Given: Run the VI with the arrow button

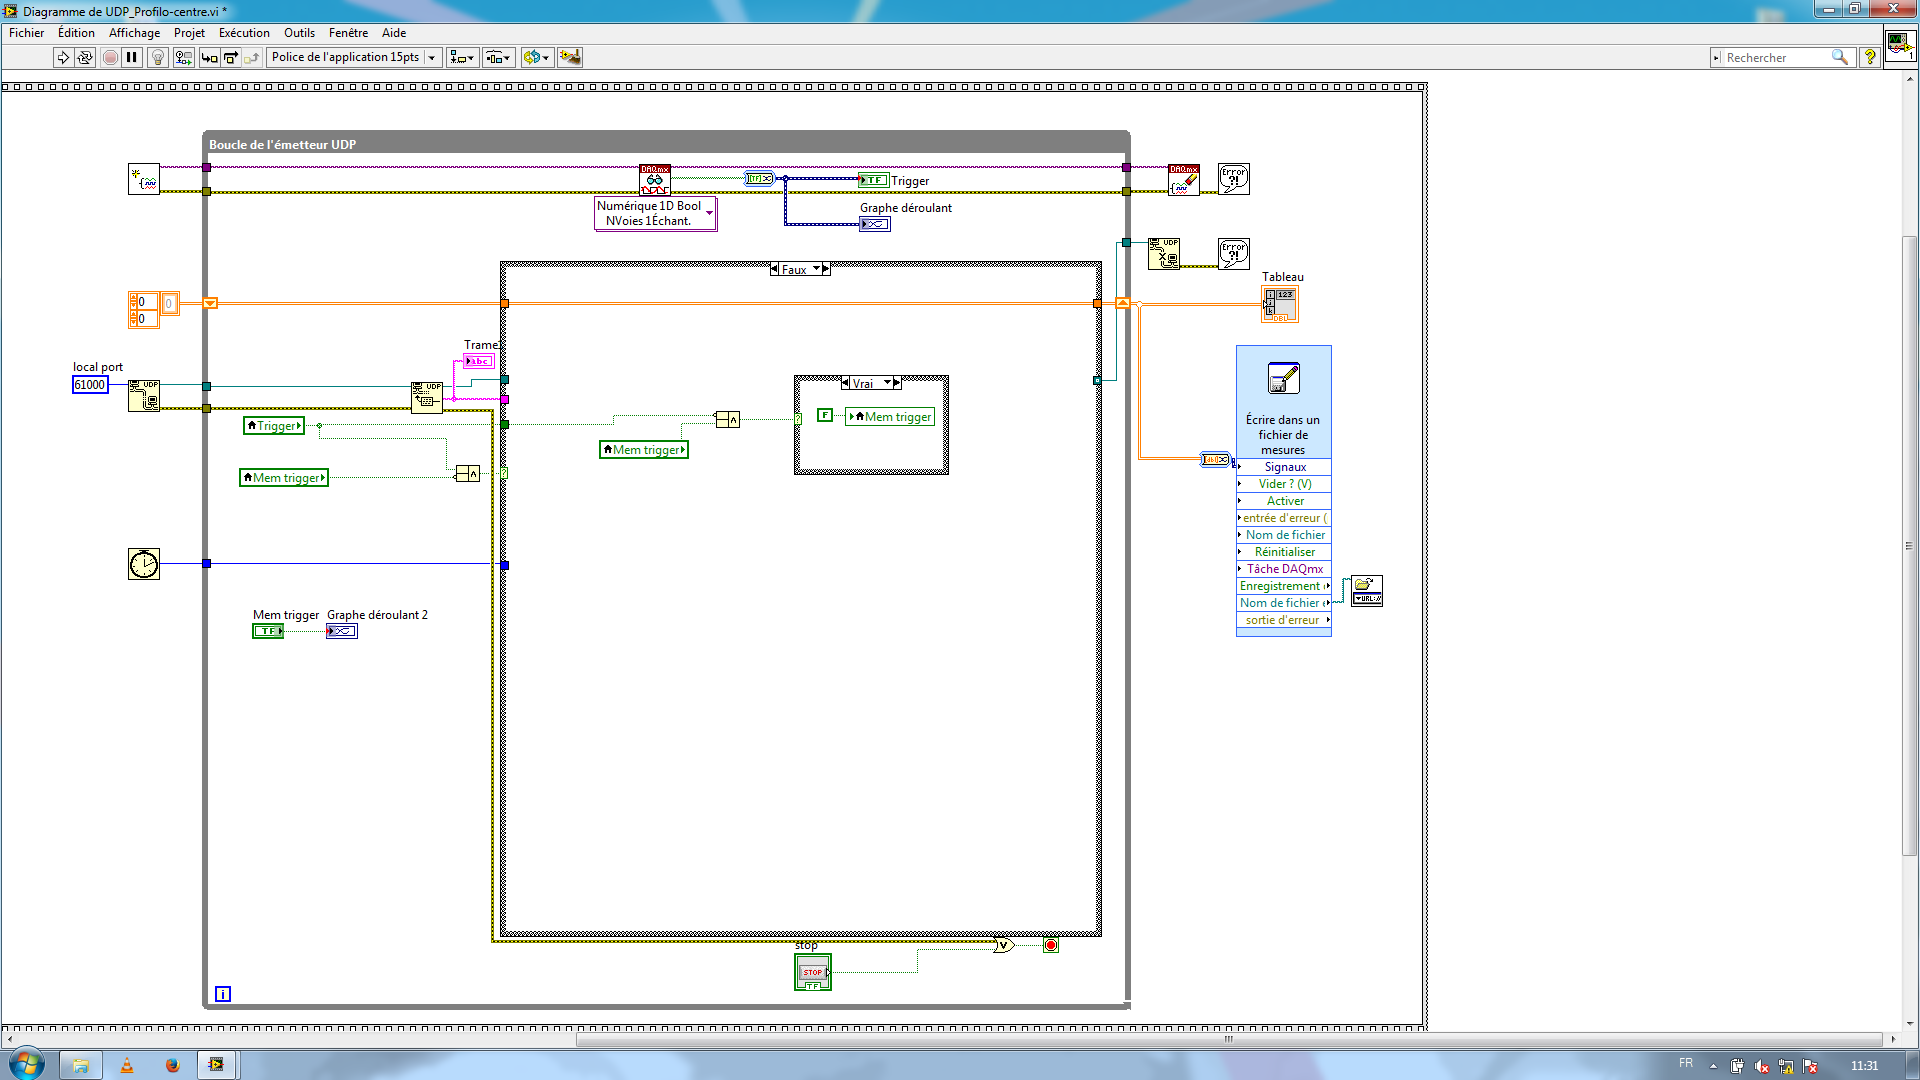Looking at the screenshot, I should pos(63,58).
